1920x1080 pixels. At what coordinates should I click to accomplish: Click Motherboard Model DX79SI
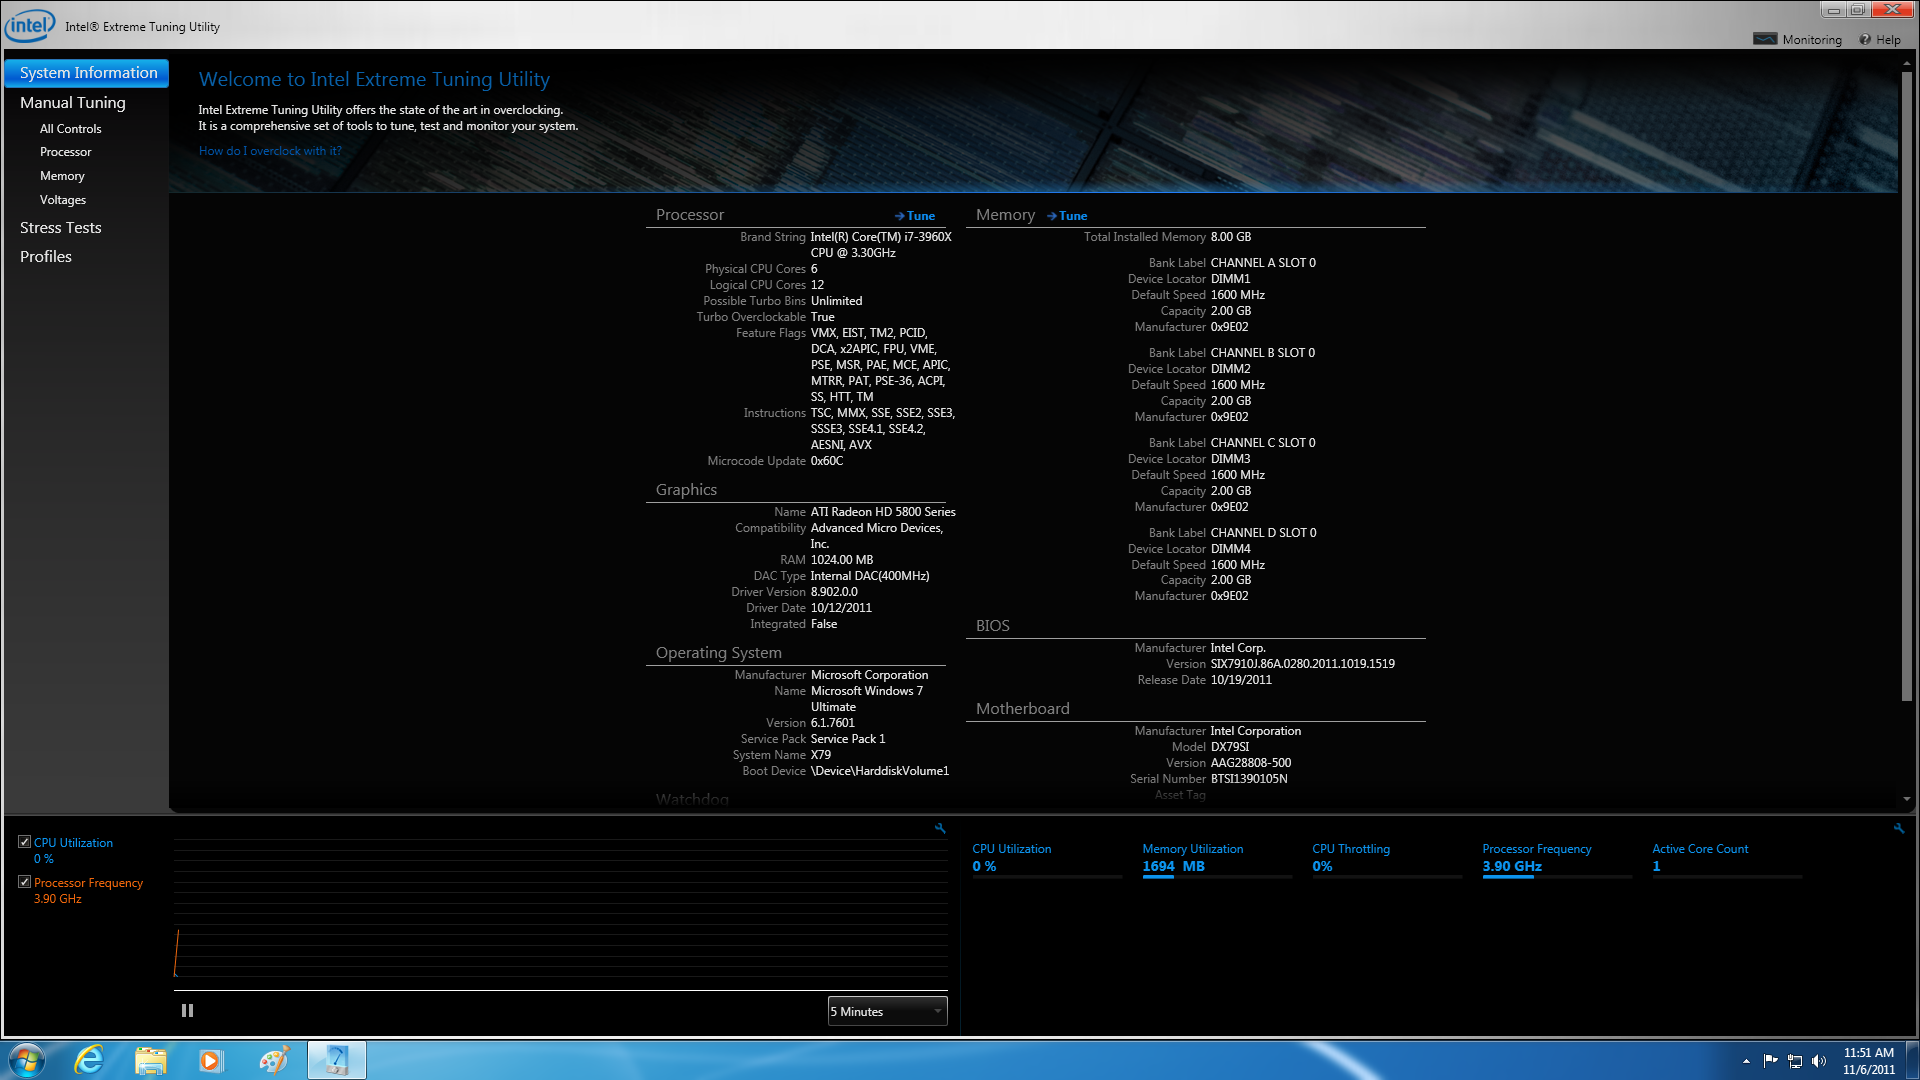coord(1229,747)
